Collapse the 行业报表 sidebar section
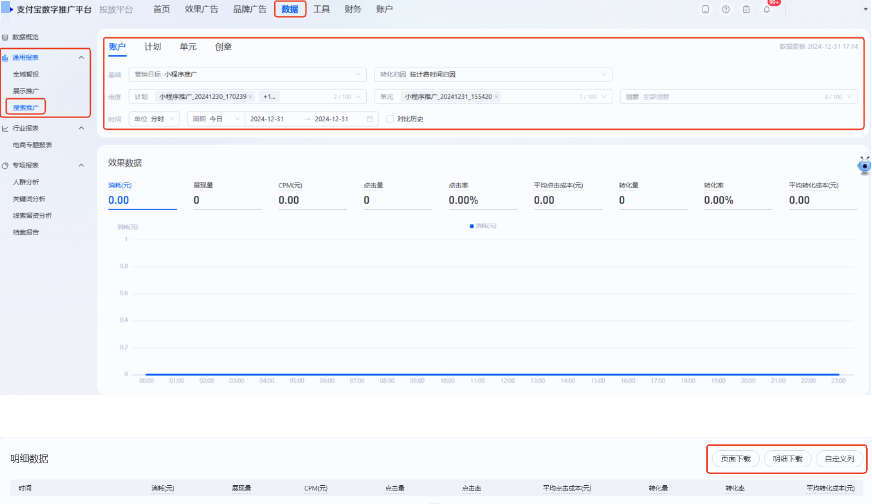The width and height of the screenshot is (872, 504). click(81, 129)
